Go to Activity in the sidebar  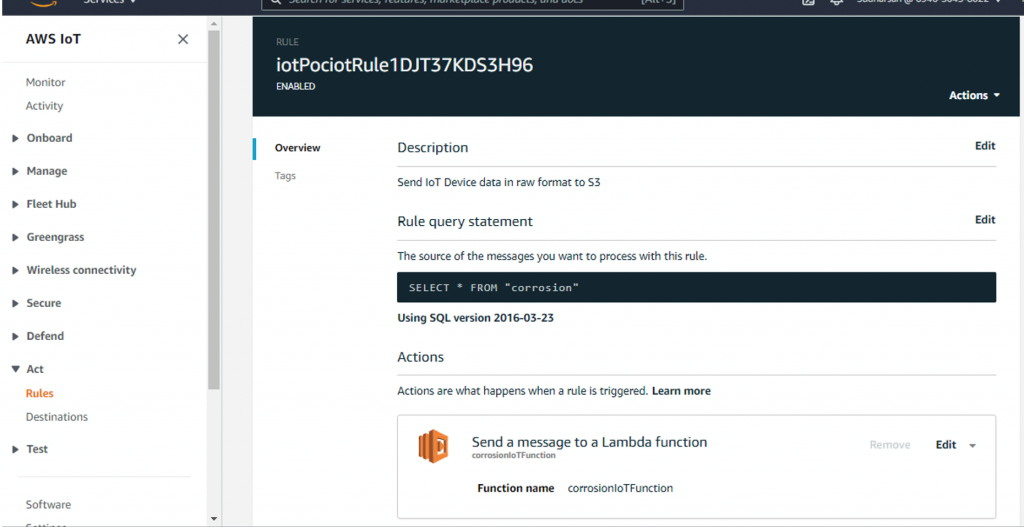pos(44,106)
